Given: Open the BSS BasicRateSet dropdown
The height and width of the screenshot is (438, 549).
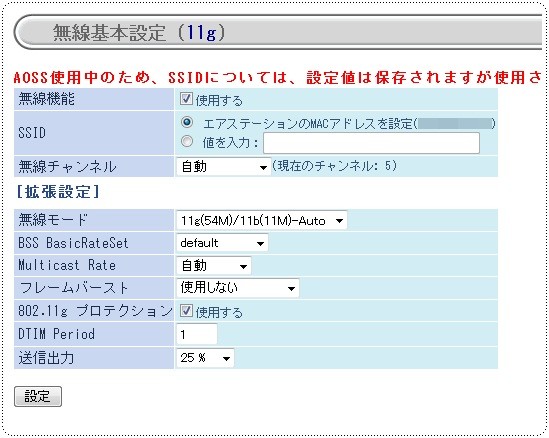Looking at the screenshot, I should (222, 243).
